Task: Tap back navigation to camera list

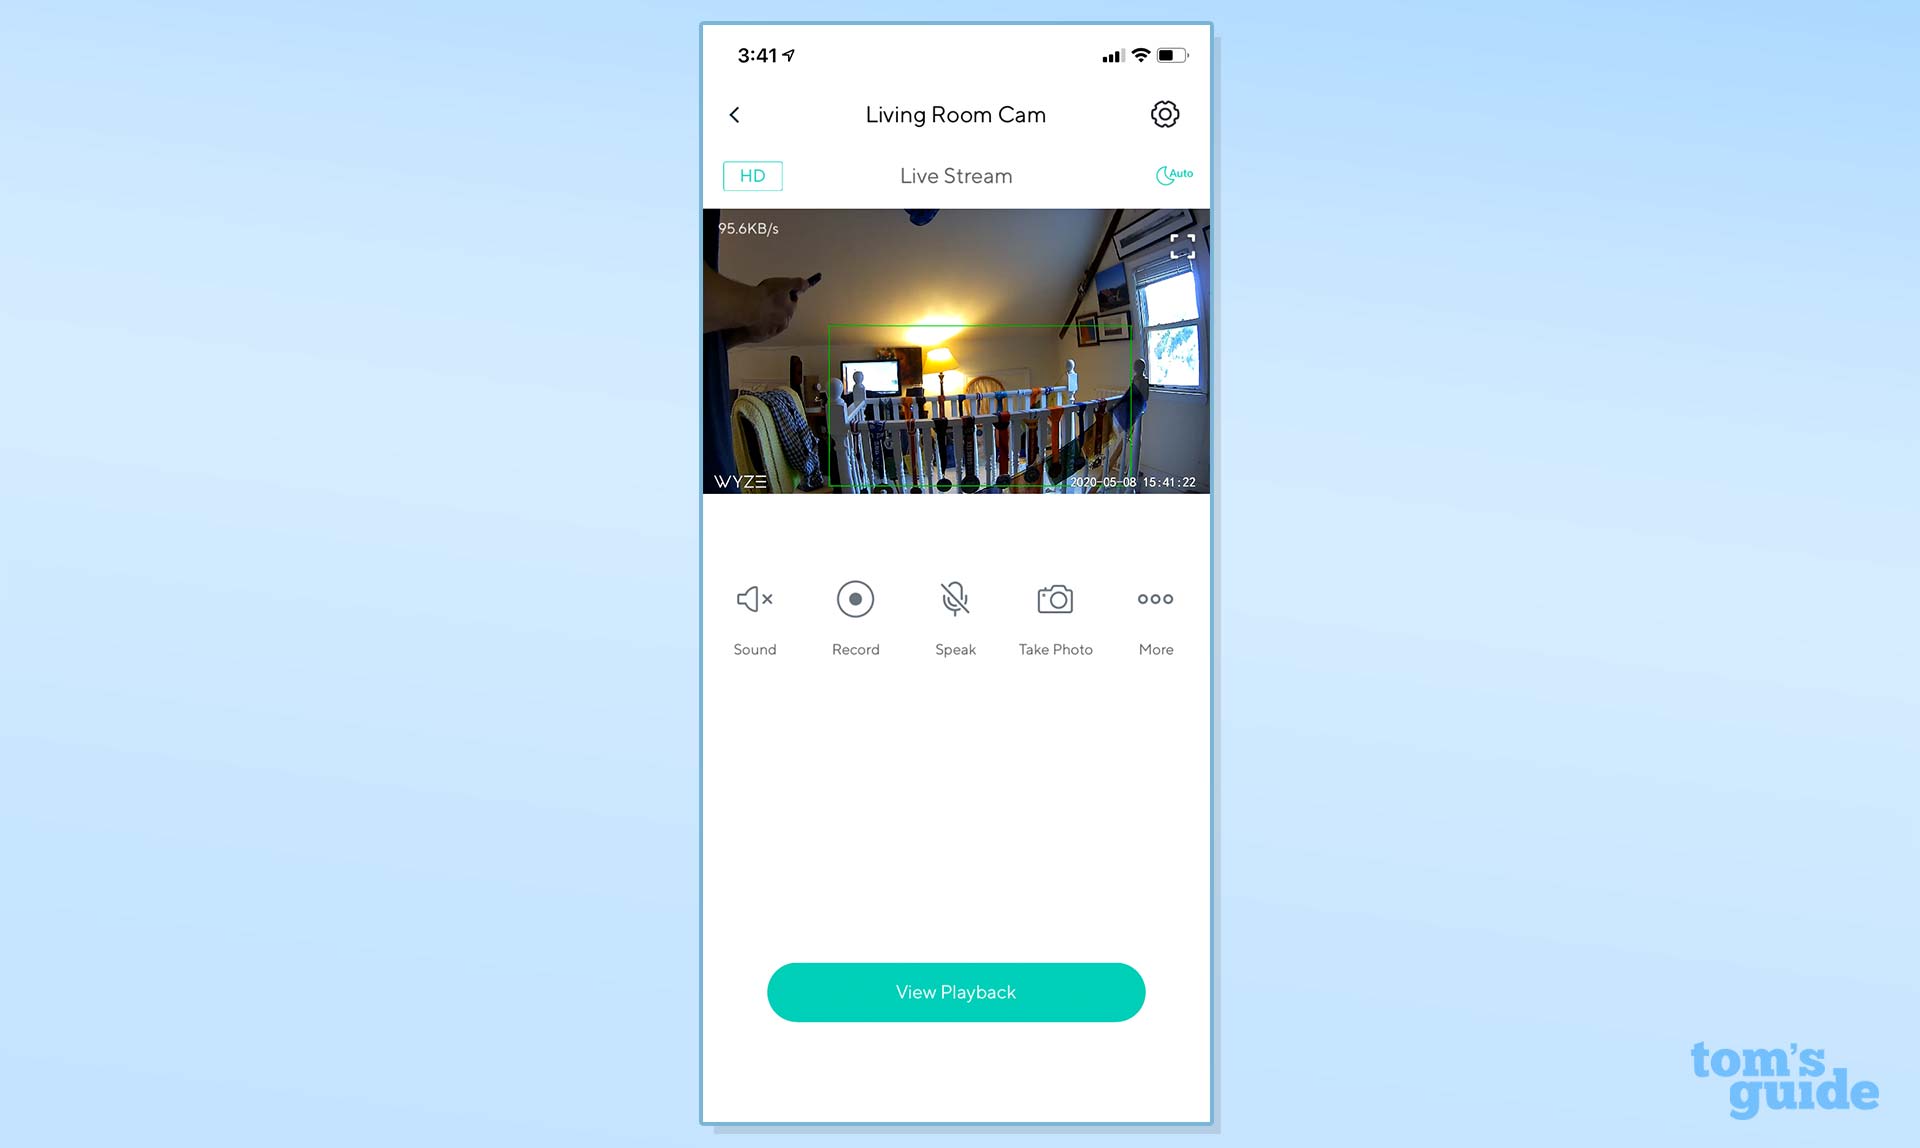Action: click(735, 113)
